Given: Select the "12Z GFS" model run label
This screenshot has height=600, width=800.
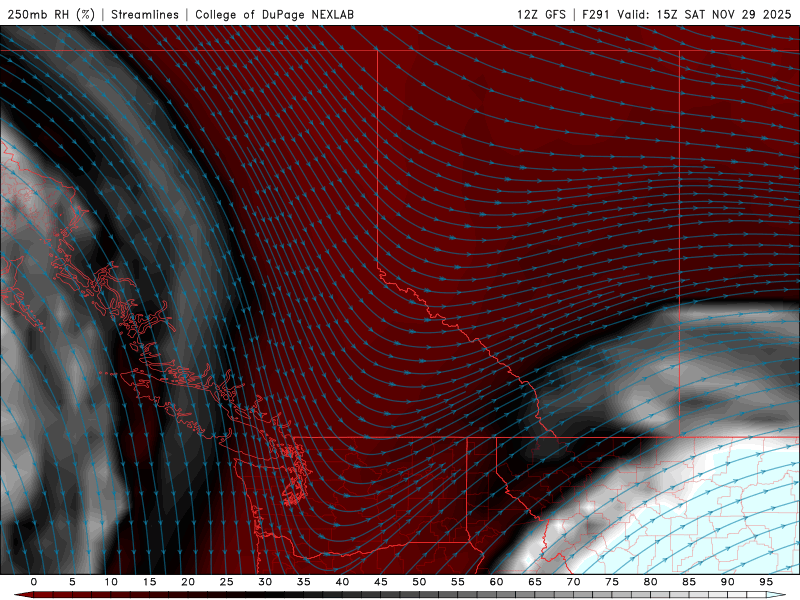Looking at the screenshot, I should click(541, 14).
